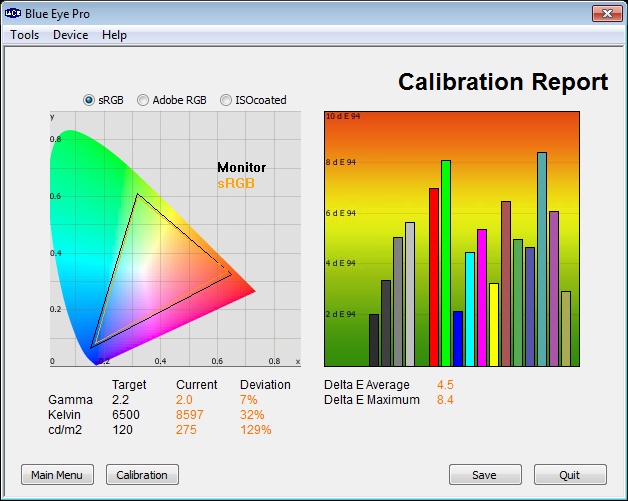The width and height of the screenshot is (628, 501).
Task: Click the Deviation column header
Action: (265, 385)
